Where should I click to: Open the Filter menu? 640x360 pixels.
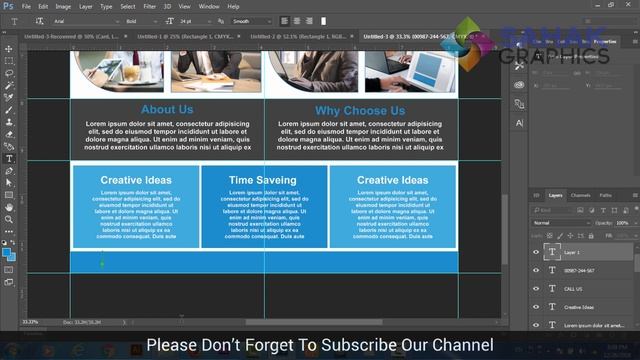click(149, 7)
